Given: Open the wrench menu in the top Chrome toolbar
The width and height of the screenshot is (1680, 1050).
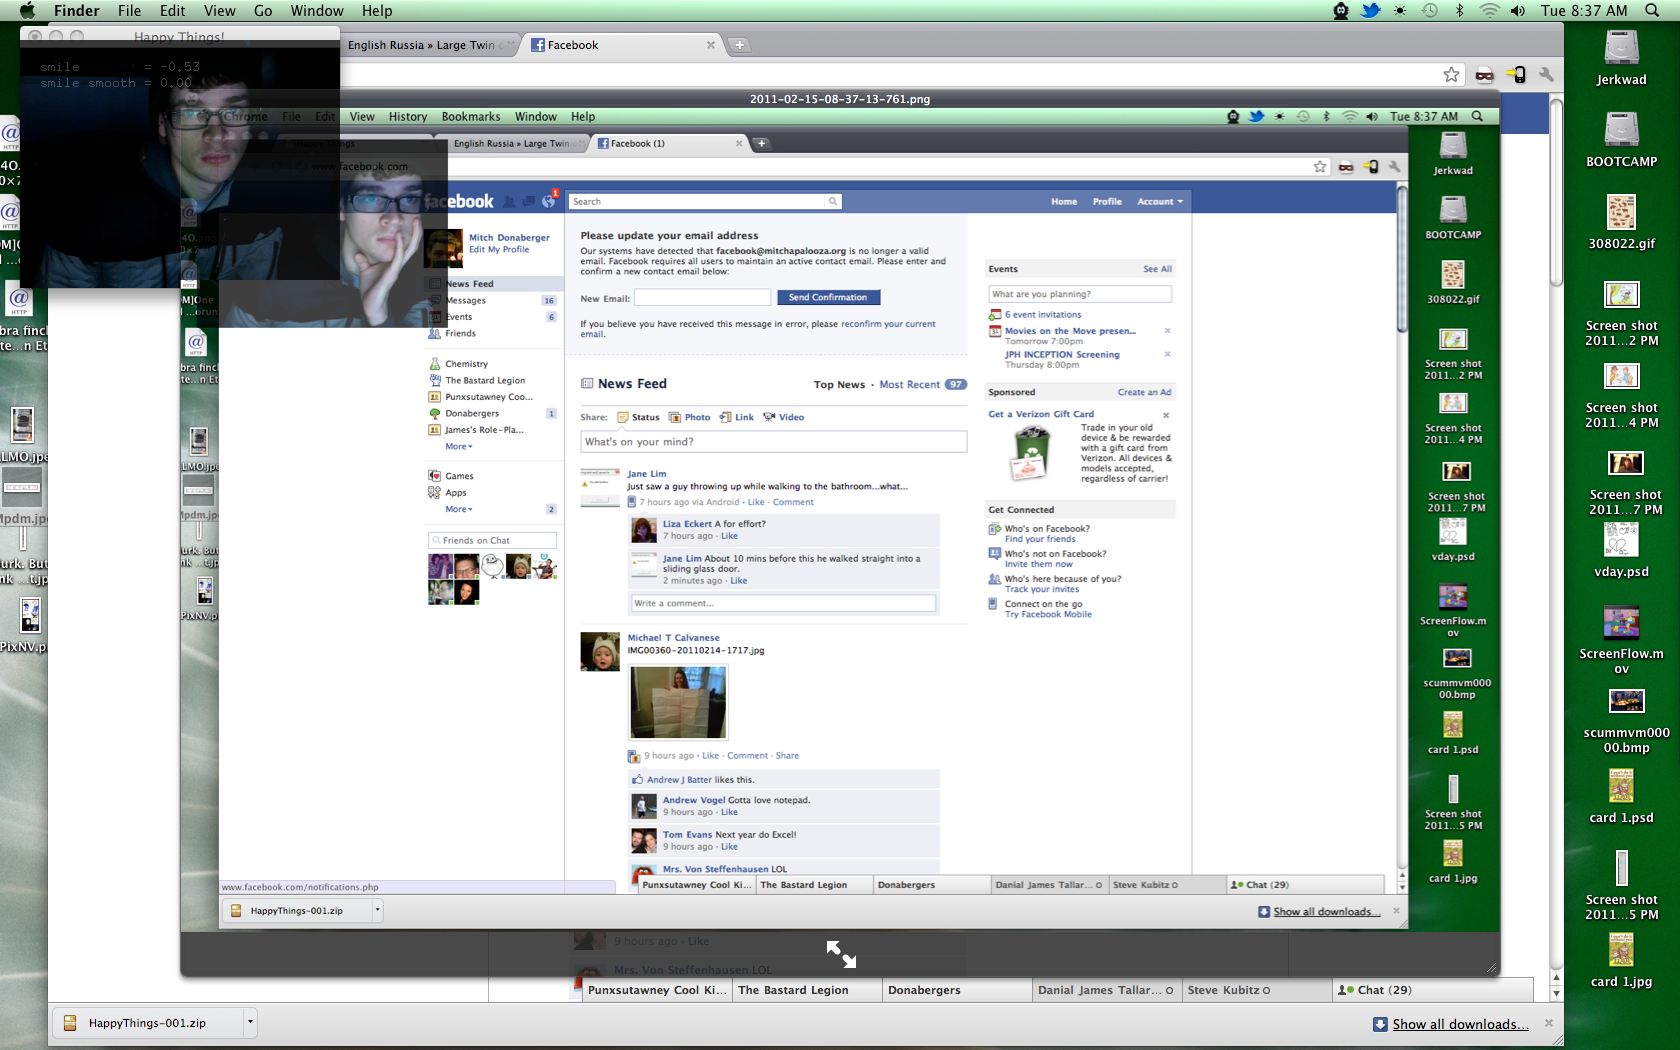Looking at the screenshot, I should (1546, 75).
